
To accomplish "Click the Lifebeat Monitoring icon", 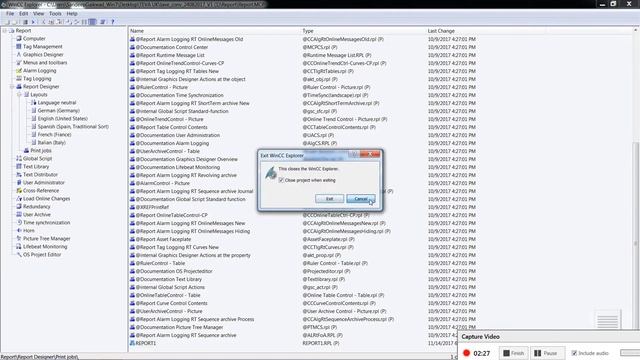I will (19, 247).
